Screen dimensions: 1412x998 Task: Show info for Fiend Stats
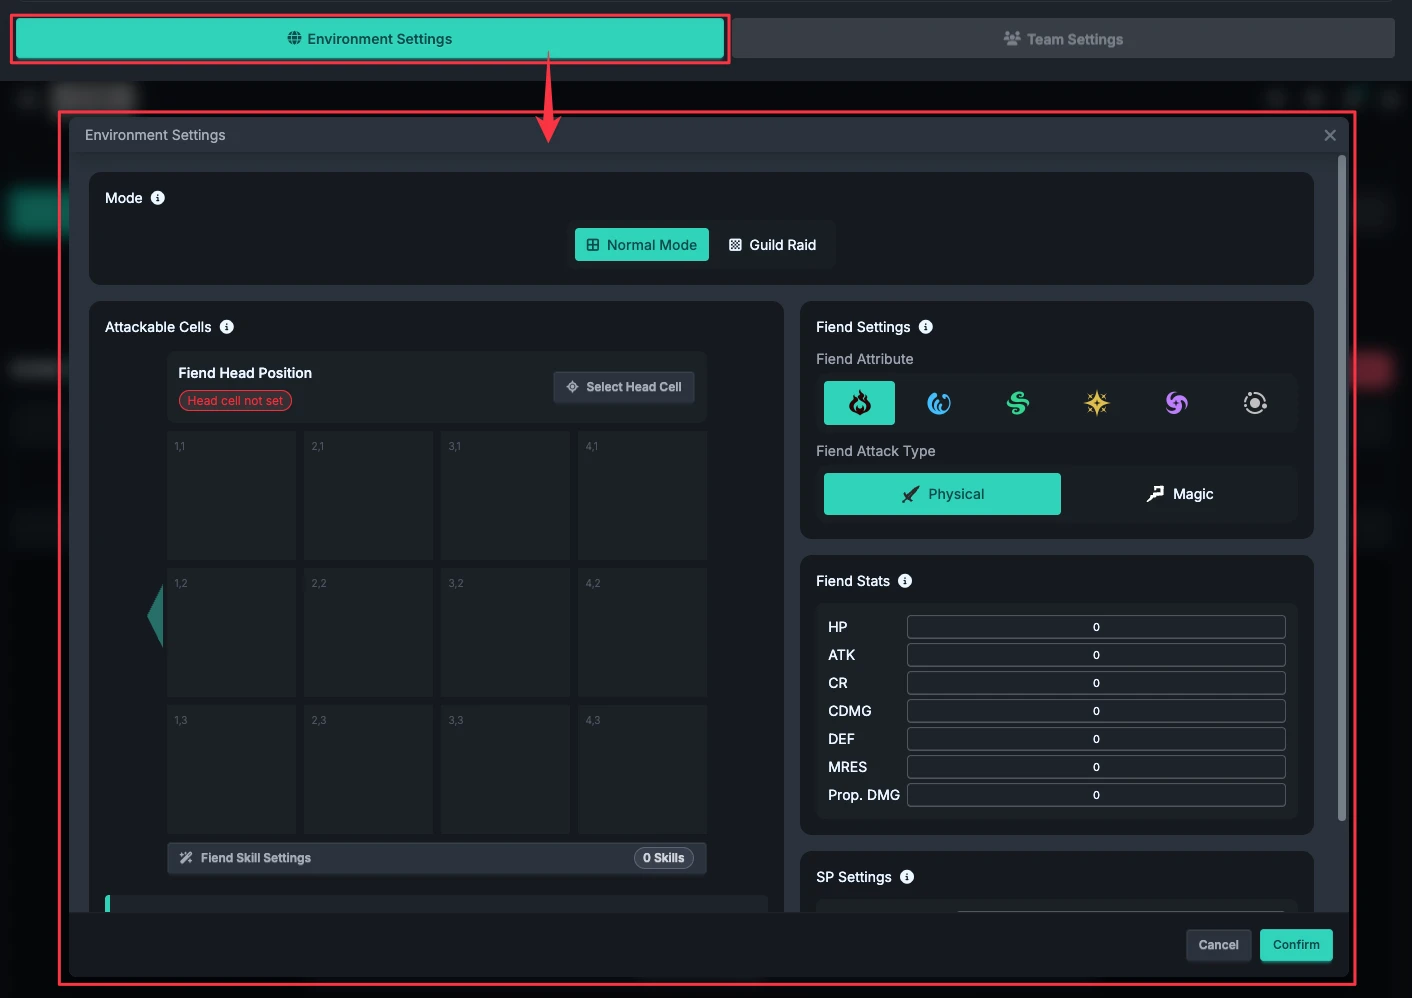click(x=905, y=581)
